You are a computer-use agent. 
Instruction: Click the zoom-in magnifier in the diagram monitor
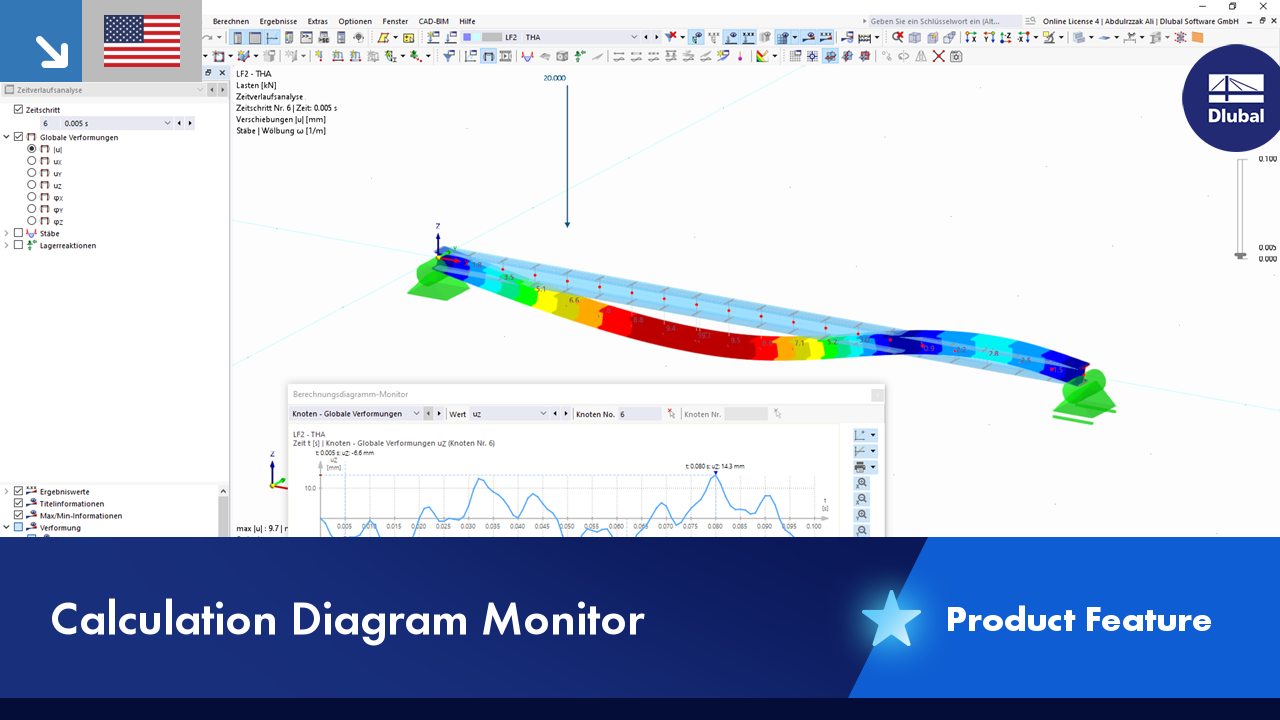coord(861,483)
